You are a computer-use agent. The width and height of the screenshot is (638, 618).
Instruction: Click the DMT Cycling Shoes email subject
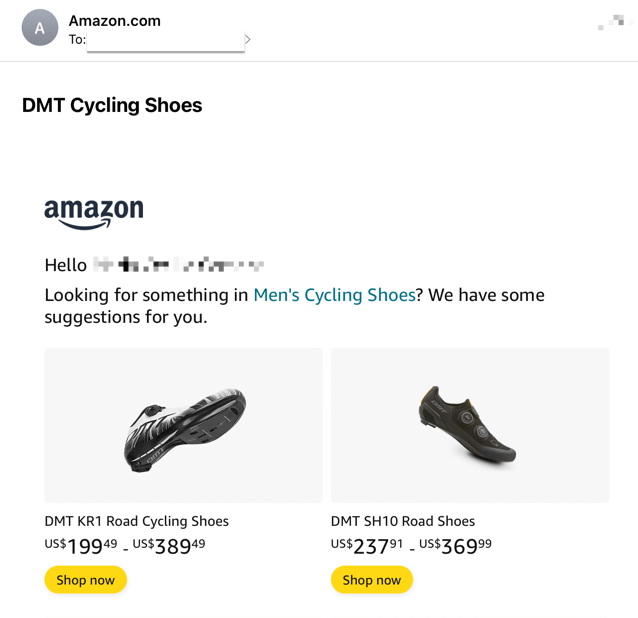112,105
